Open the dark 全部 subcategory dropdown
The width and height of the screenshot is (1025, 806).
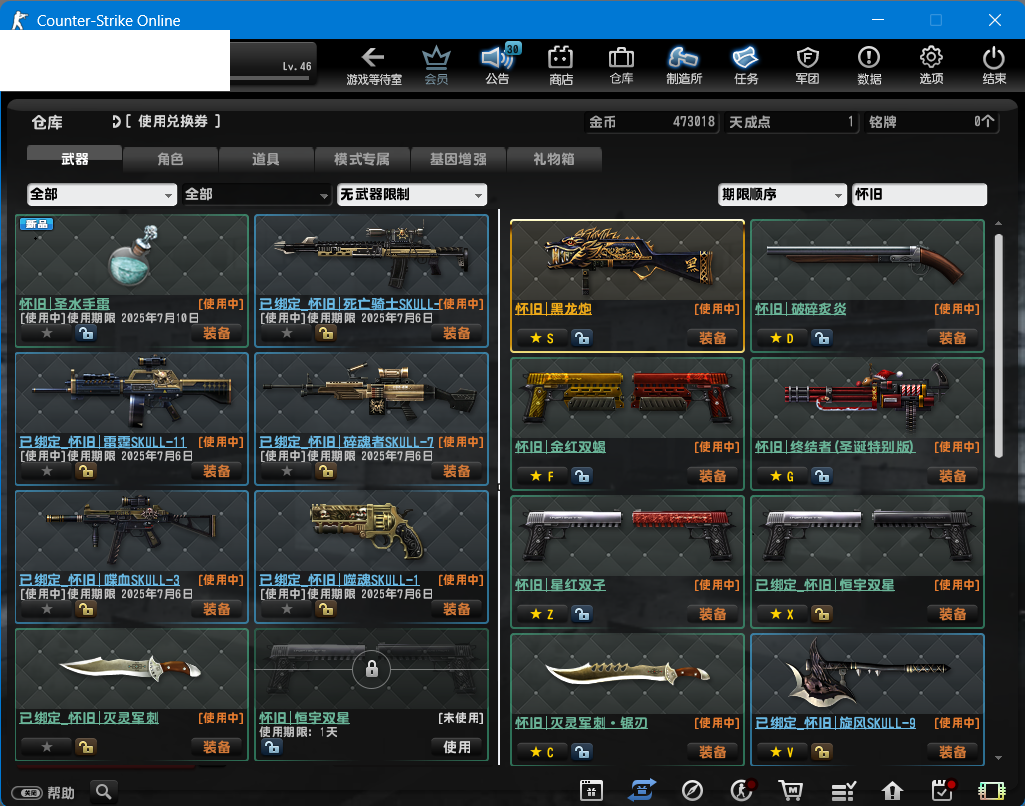point(256,194)
